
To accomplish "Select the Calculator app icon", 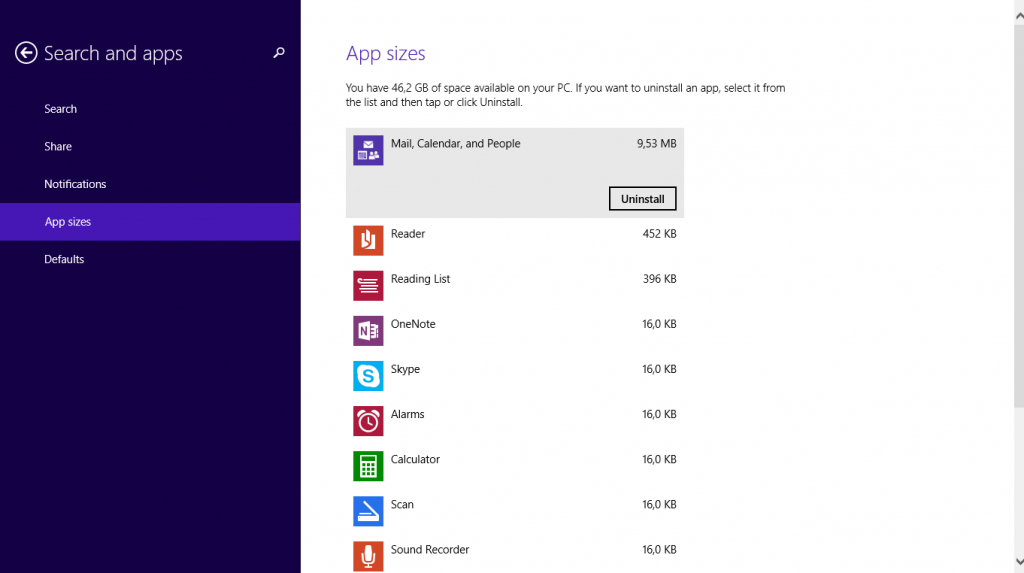I will [x=368, y=466].
